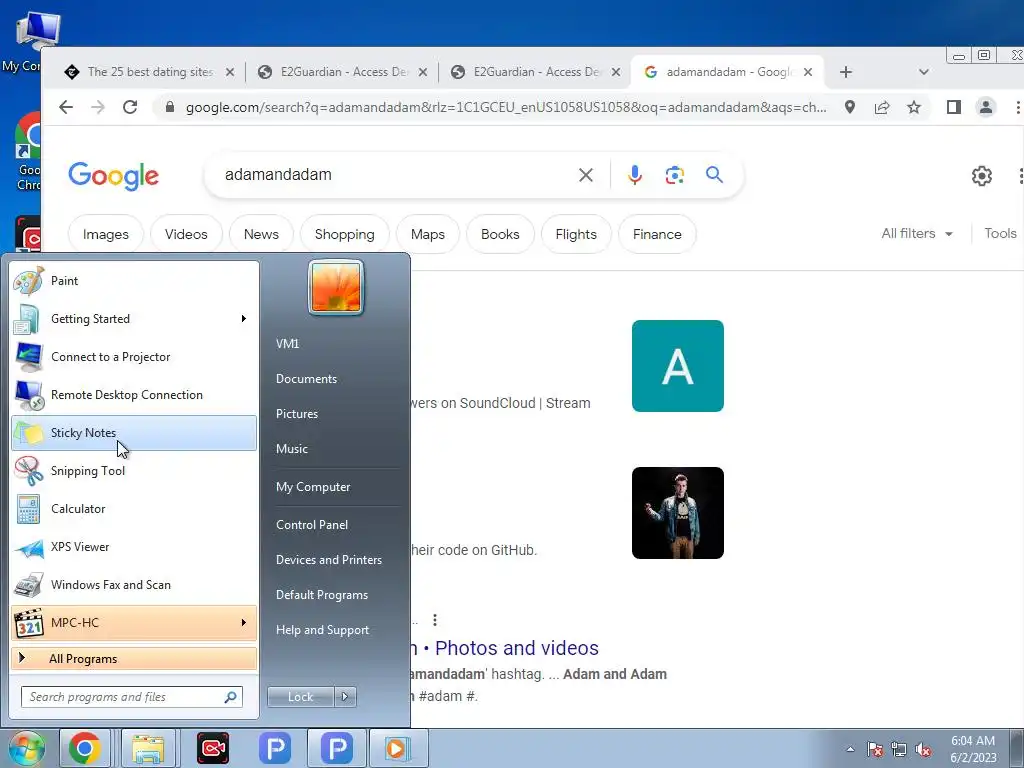1024x768 pixels.
Task: Click the Google search magnifier button
Action: (714, 175)
